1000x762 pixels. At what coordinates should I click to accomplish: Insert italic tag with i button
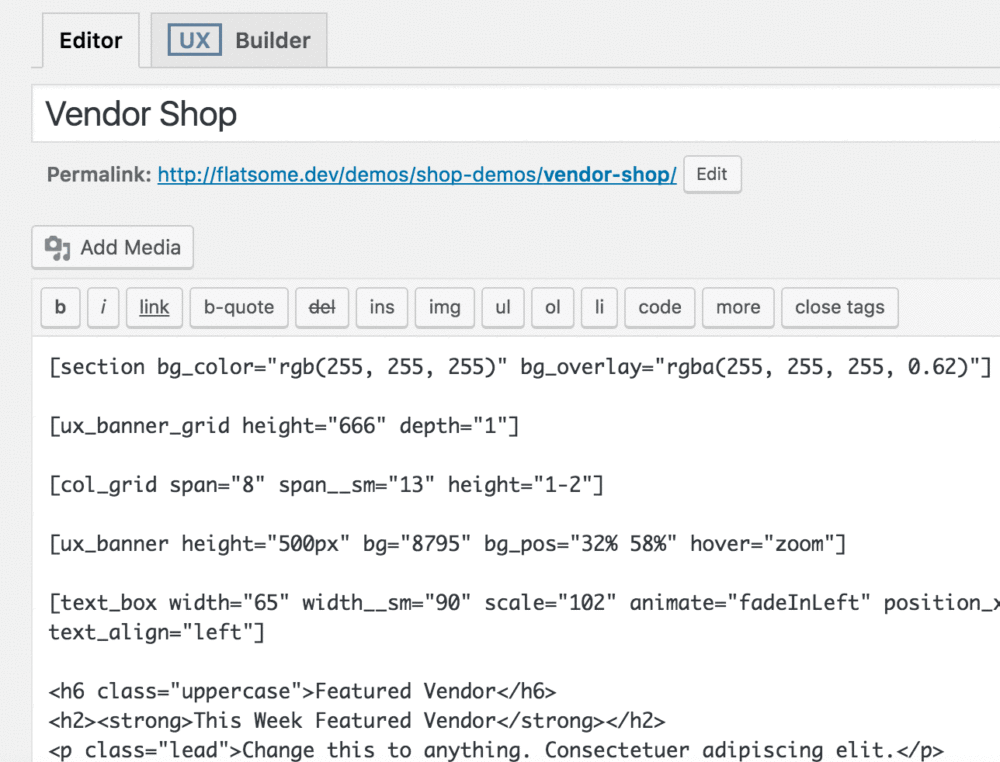pos(103,308)
